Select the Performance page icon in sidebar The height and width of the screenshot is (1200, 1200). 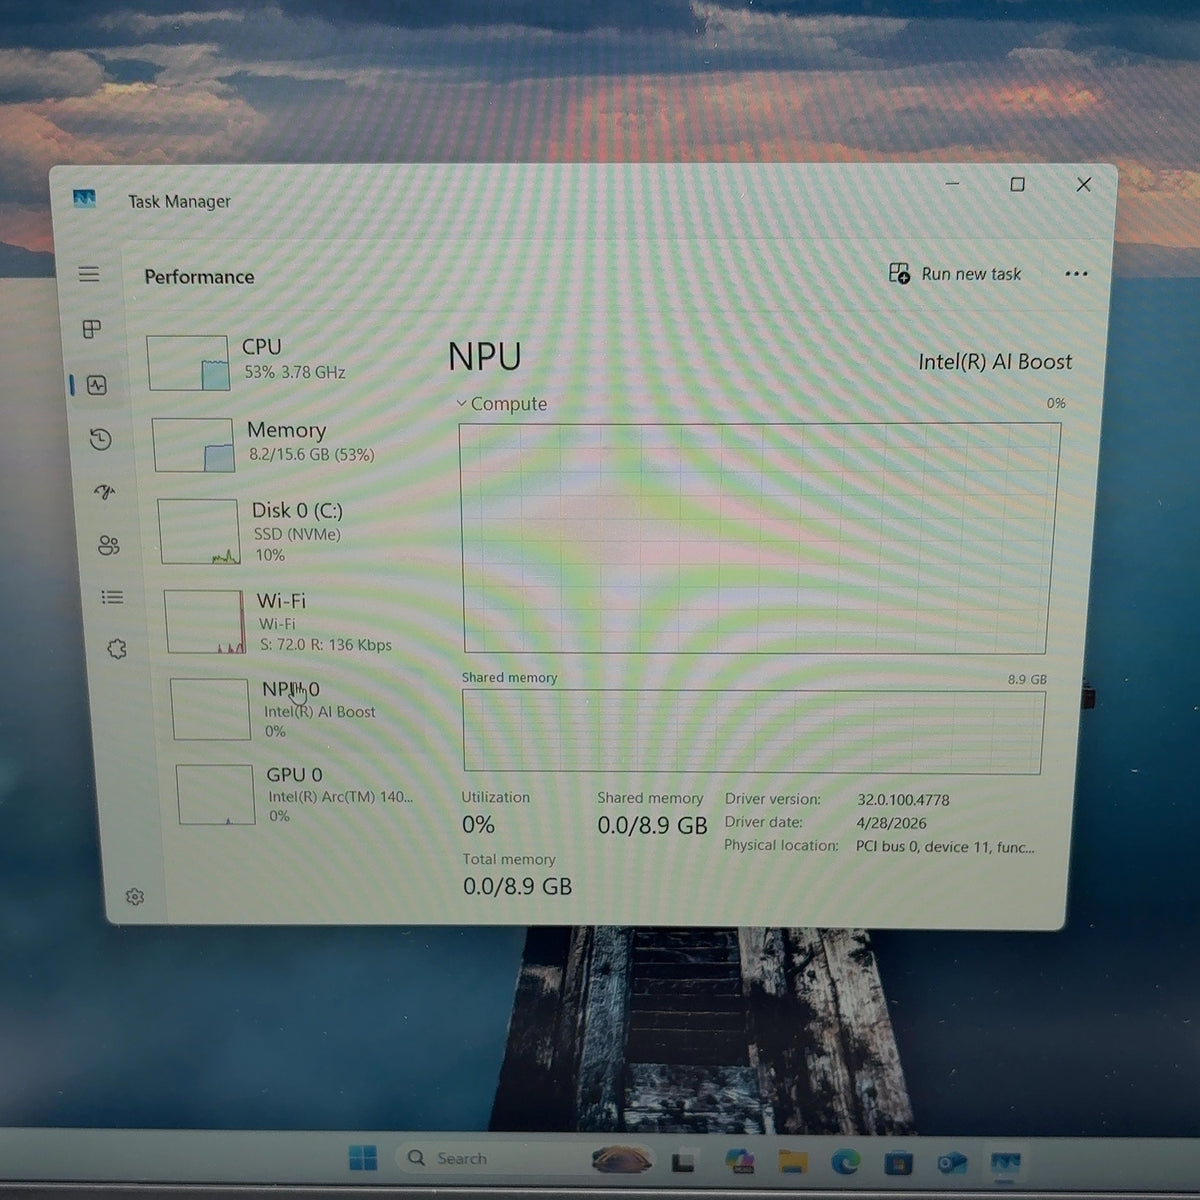pyautogui.click(x=97, y=385)
